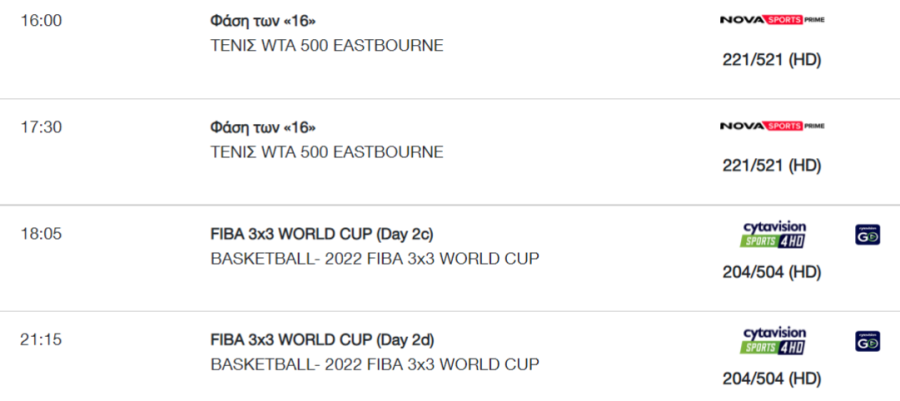Click Cytavision Sports 4 HD logo for 21:15 program

[x=774, y=341]
